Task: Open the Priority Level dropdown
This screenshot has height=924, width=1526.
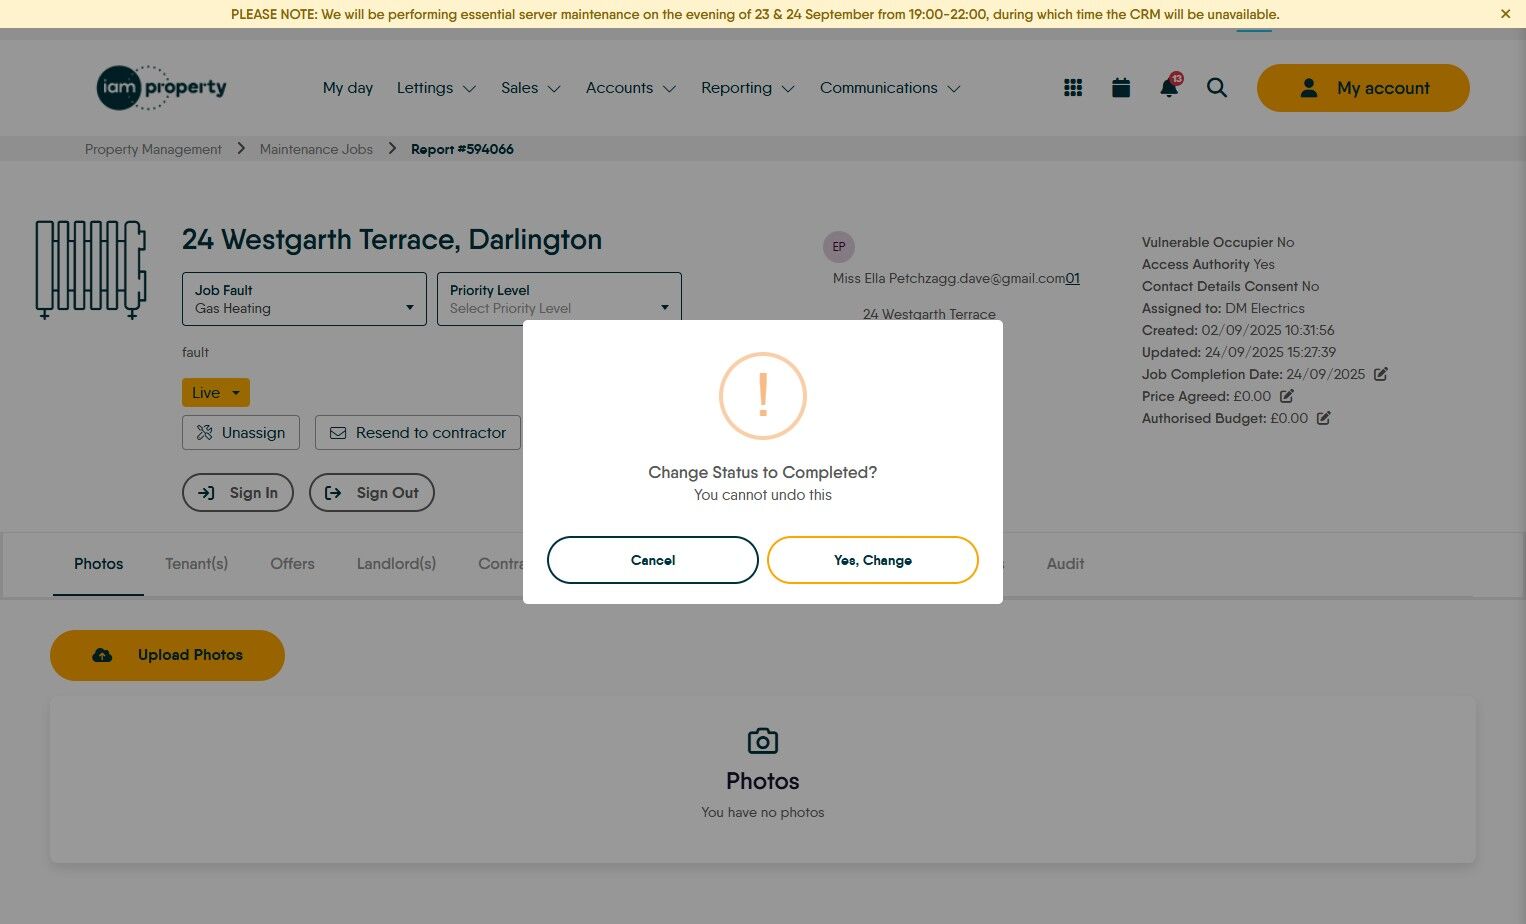Action: coord(559,299)
